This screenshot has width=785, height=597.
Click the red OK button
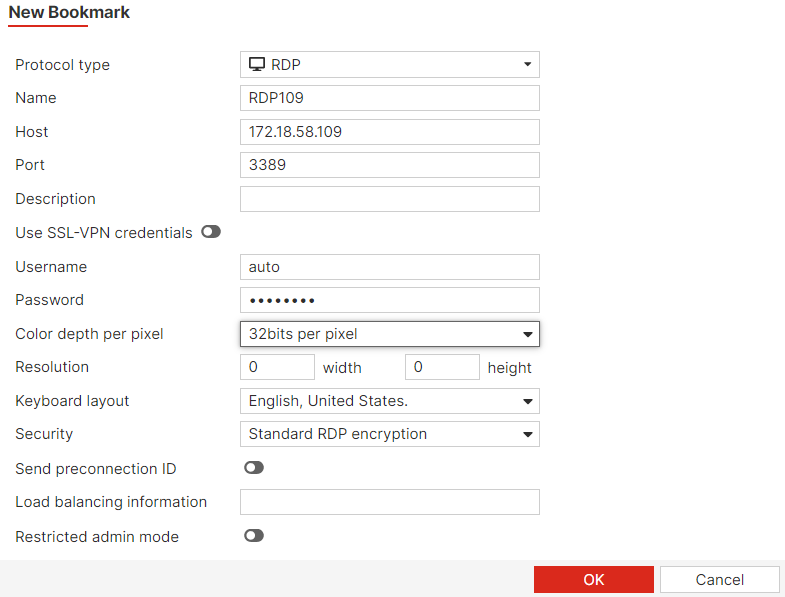[594, 580]
